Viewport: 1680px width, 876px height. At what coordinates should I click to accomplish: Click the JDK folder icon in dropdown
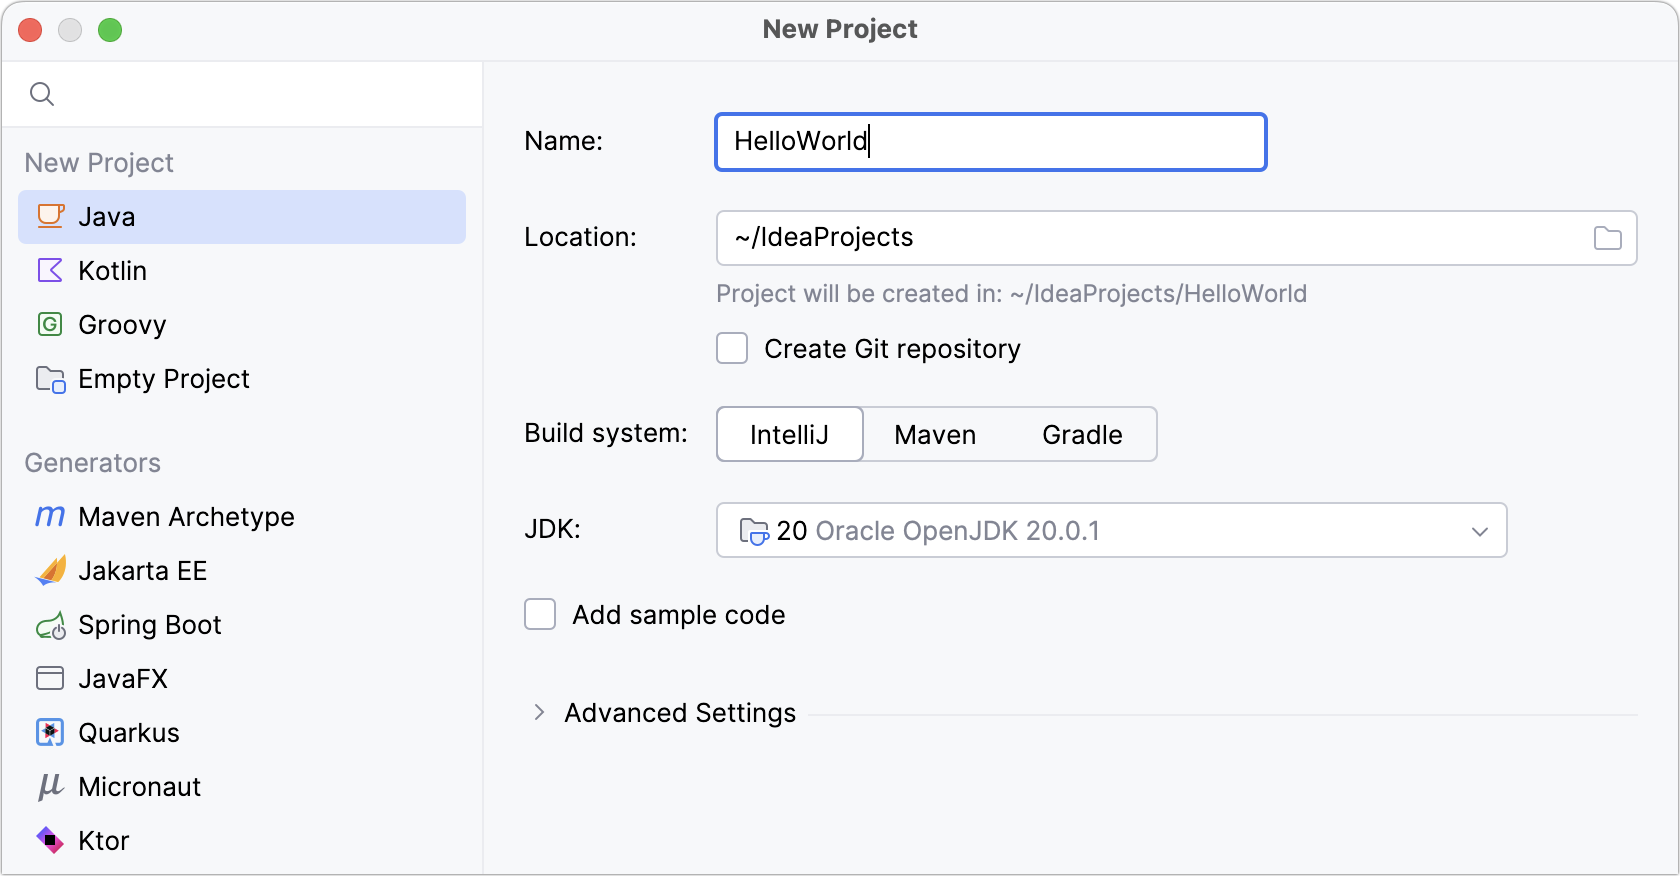754,531
